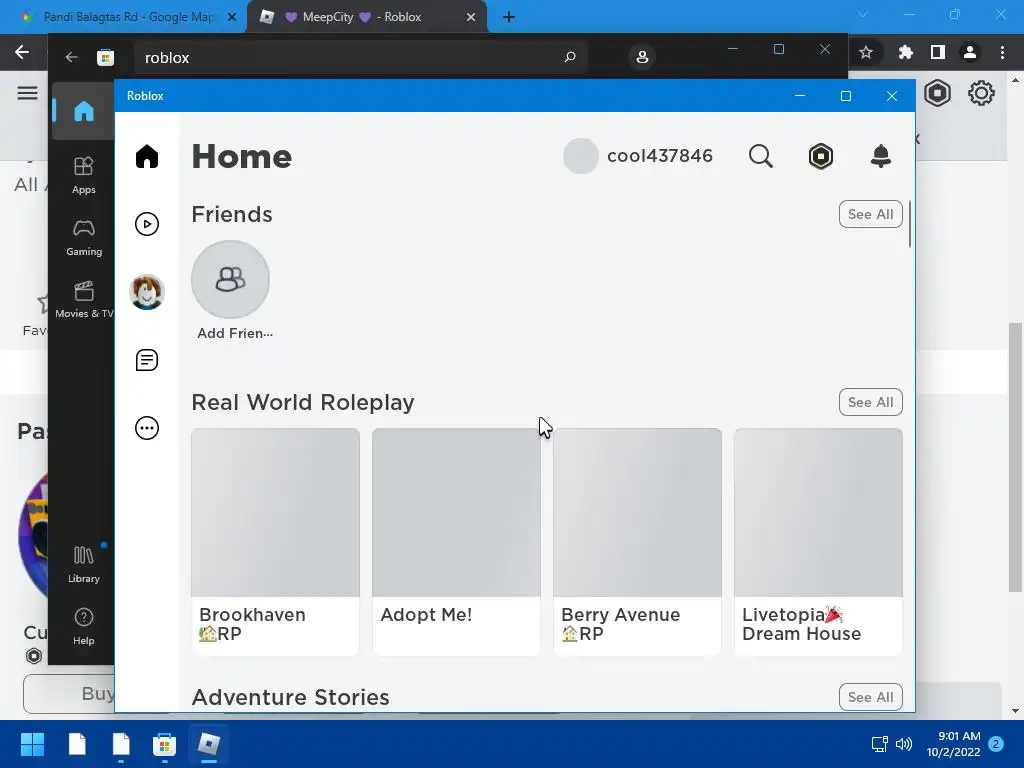Open Berry Avenue RP game card
The width and height of the screenshot is (1024, 768).
[x=637, y=541]
